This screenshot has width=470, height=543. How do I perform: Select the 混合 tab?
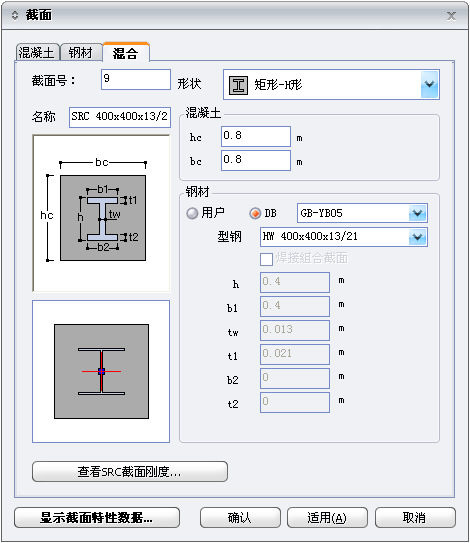tap(125, 53)
